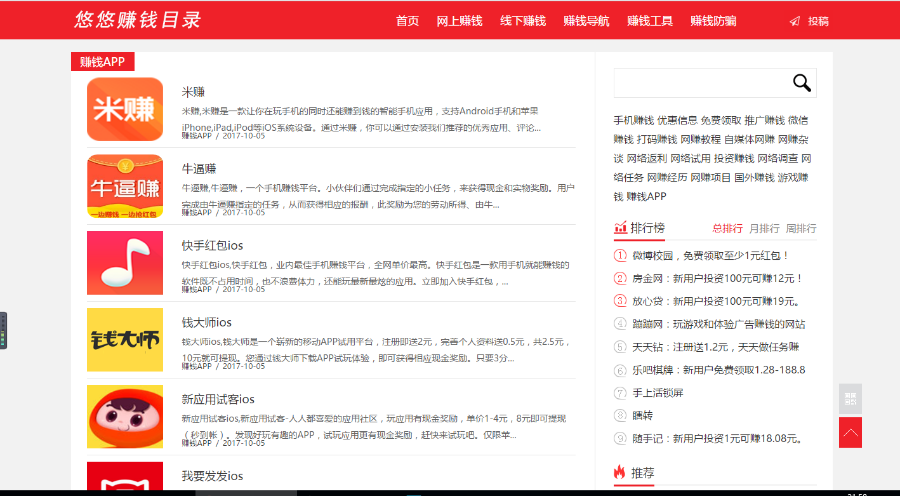Open the 钱大师ios article title

coord(207,323)
